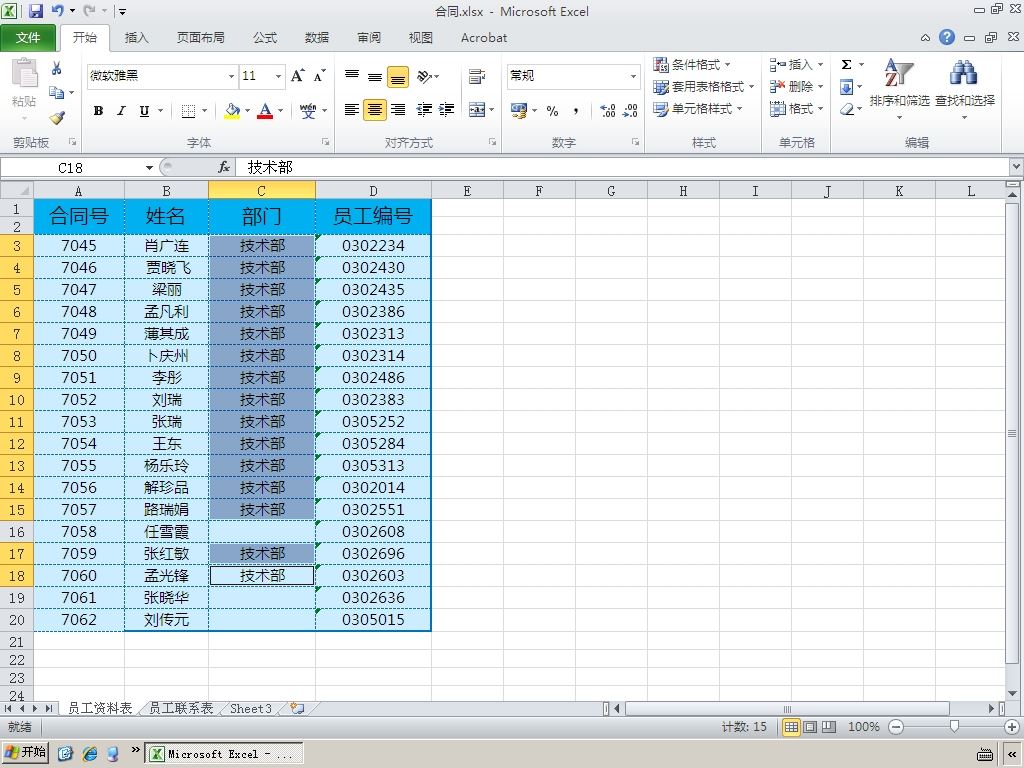Click the formula bar containing 技术部

620,167
